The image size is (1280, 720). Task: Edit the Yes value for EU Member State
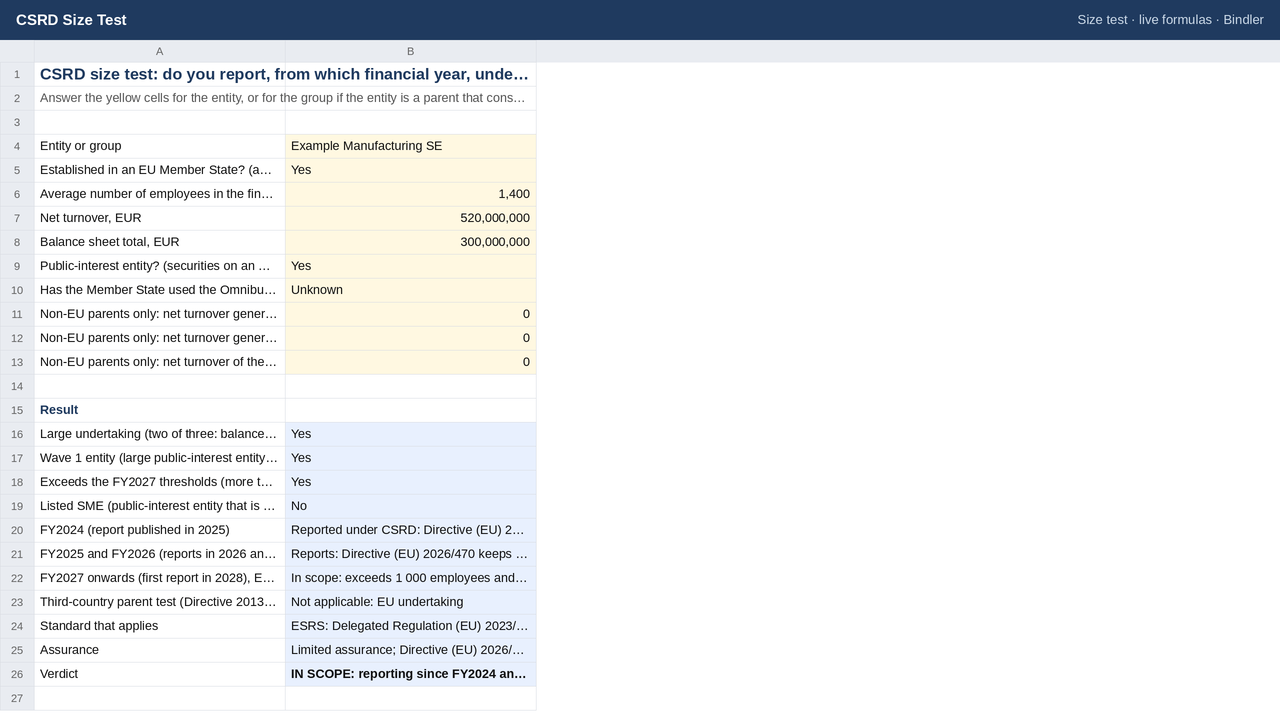tap(411, 170)
